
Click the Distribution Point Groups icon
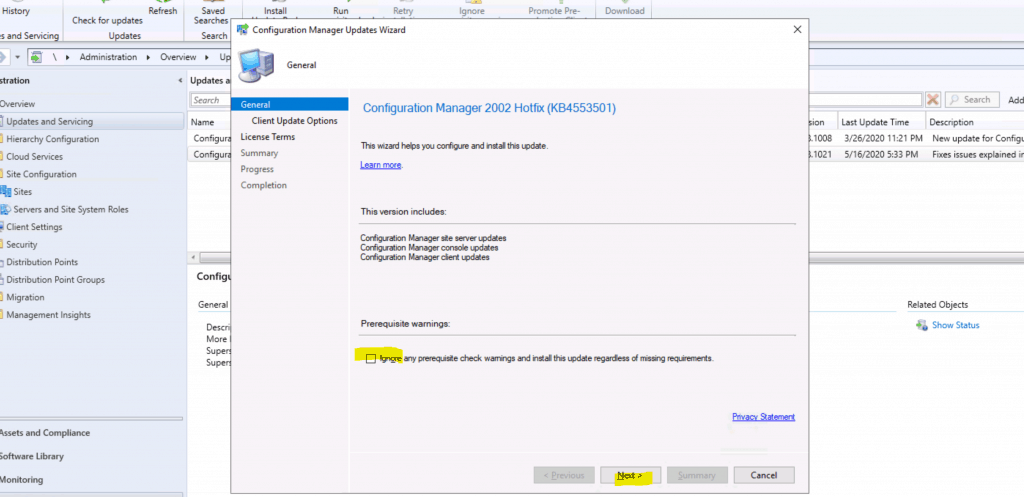tap(2, 280)
